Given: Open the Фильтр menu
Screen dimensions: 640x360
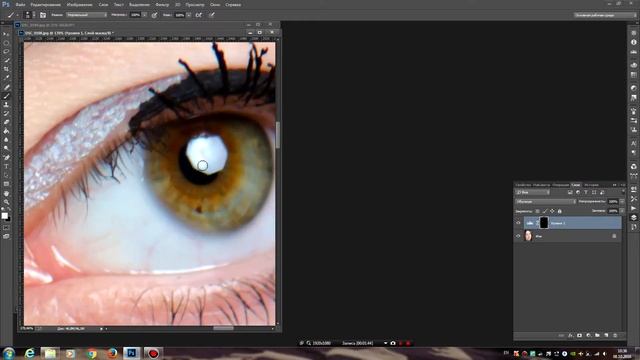Looking at the screenshot, I should tap(162, 5).
